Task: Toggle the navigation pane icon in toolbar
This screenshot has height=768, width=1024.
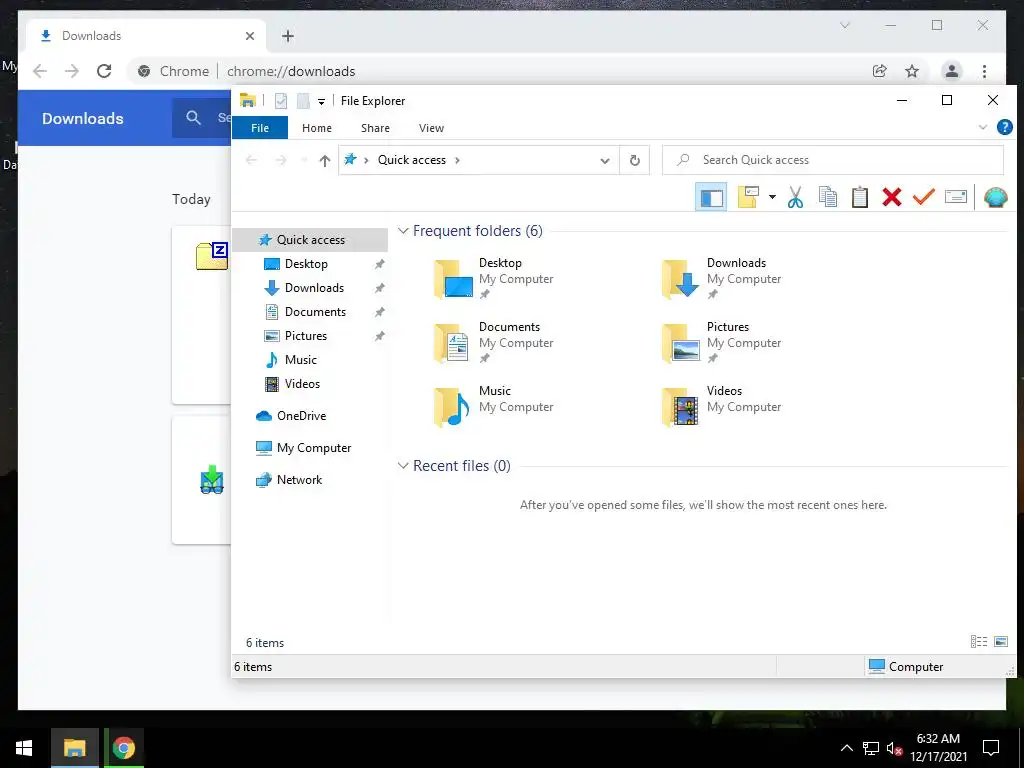Action: click(711, 197)
